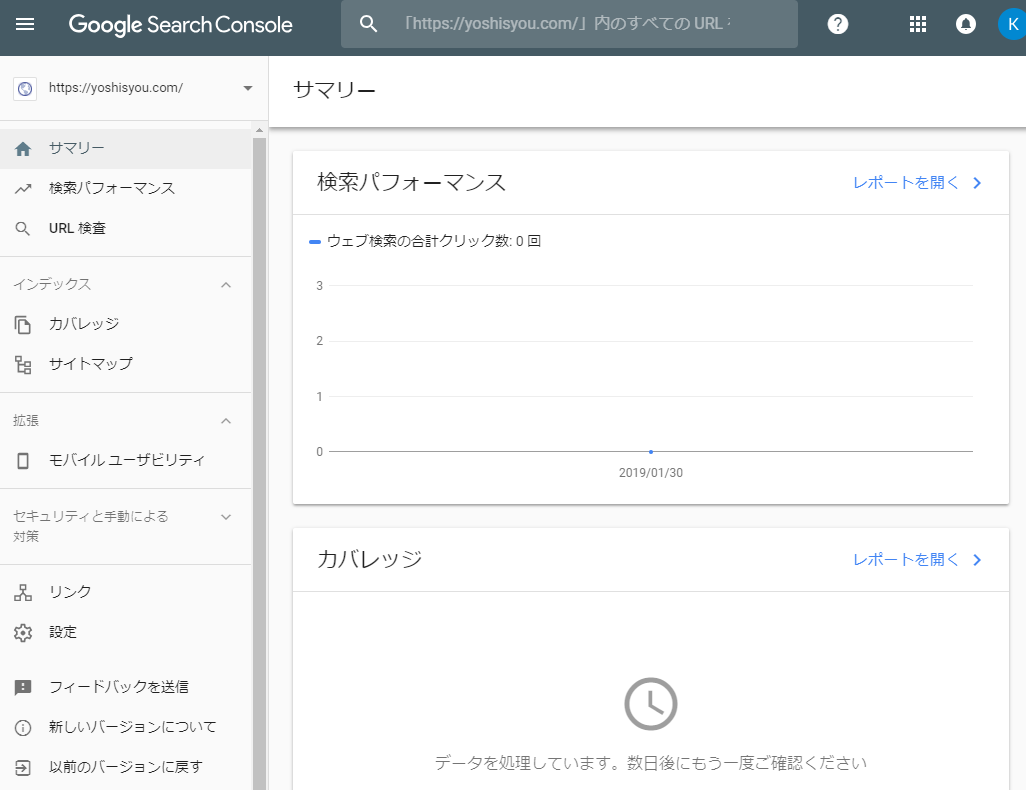Open the Google apps grid

pyautogui.click(x=917, y=24)
